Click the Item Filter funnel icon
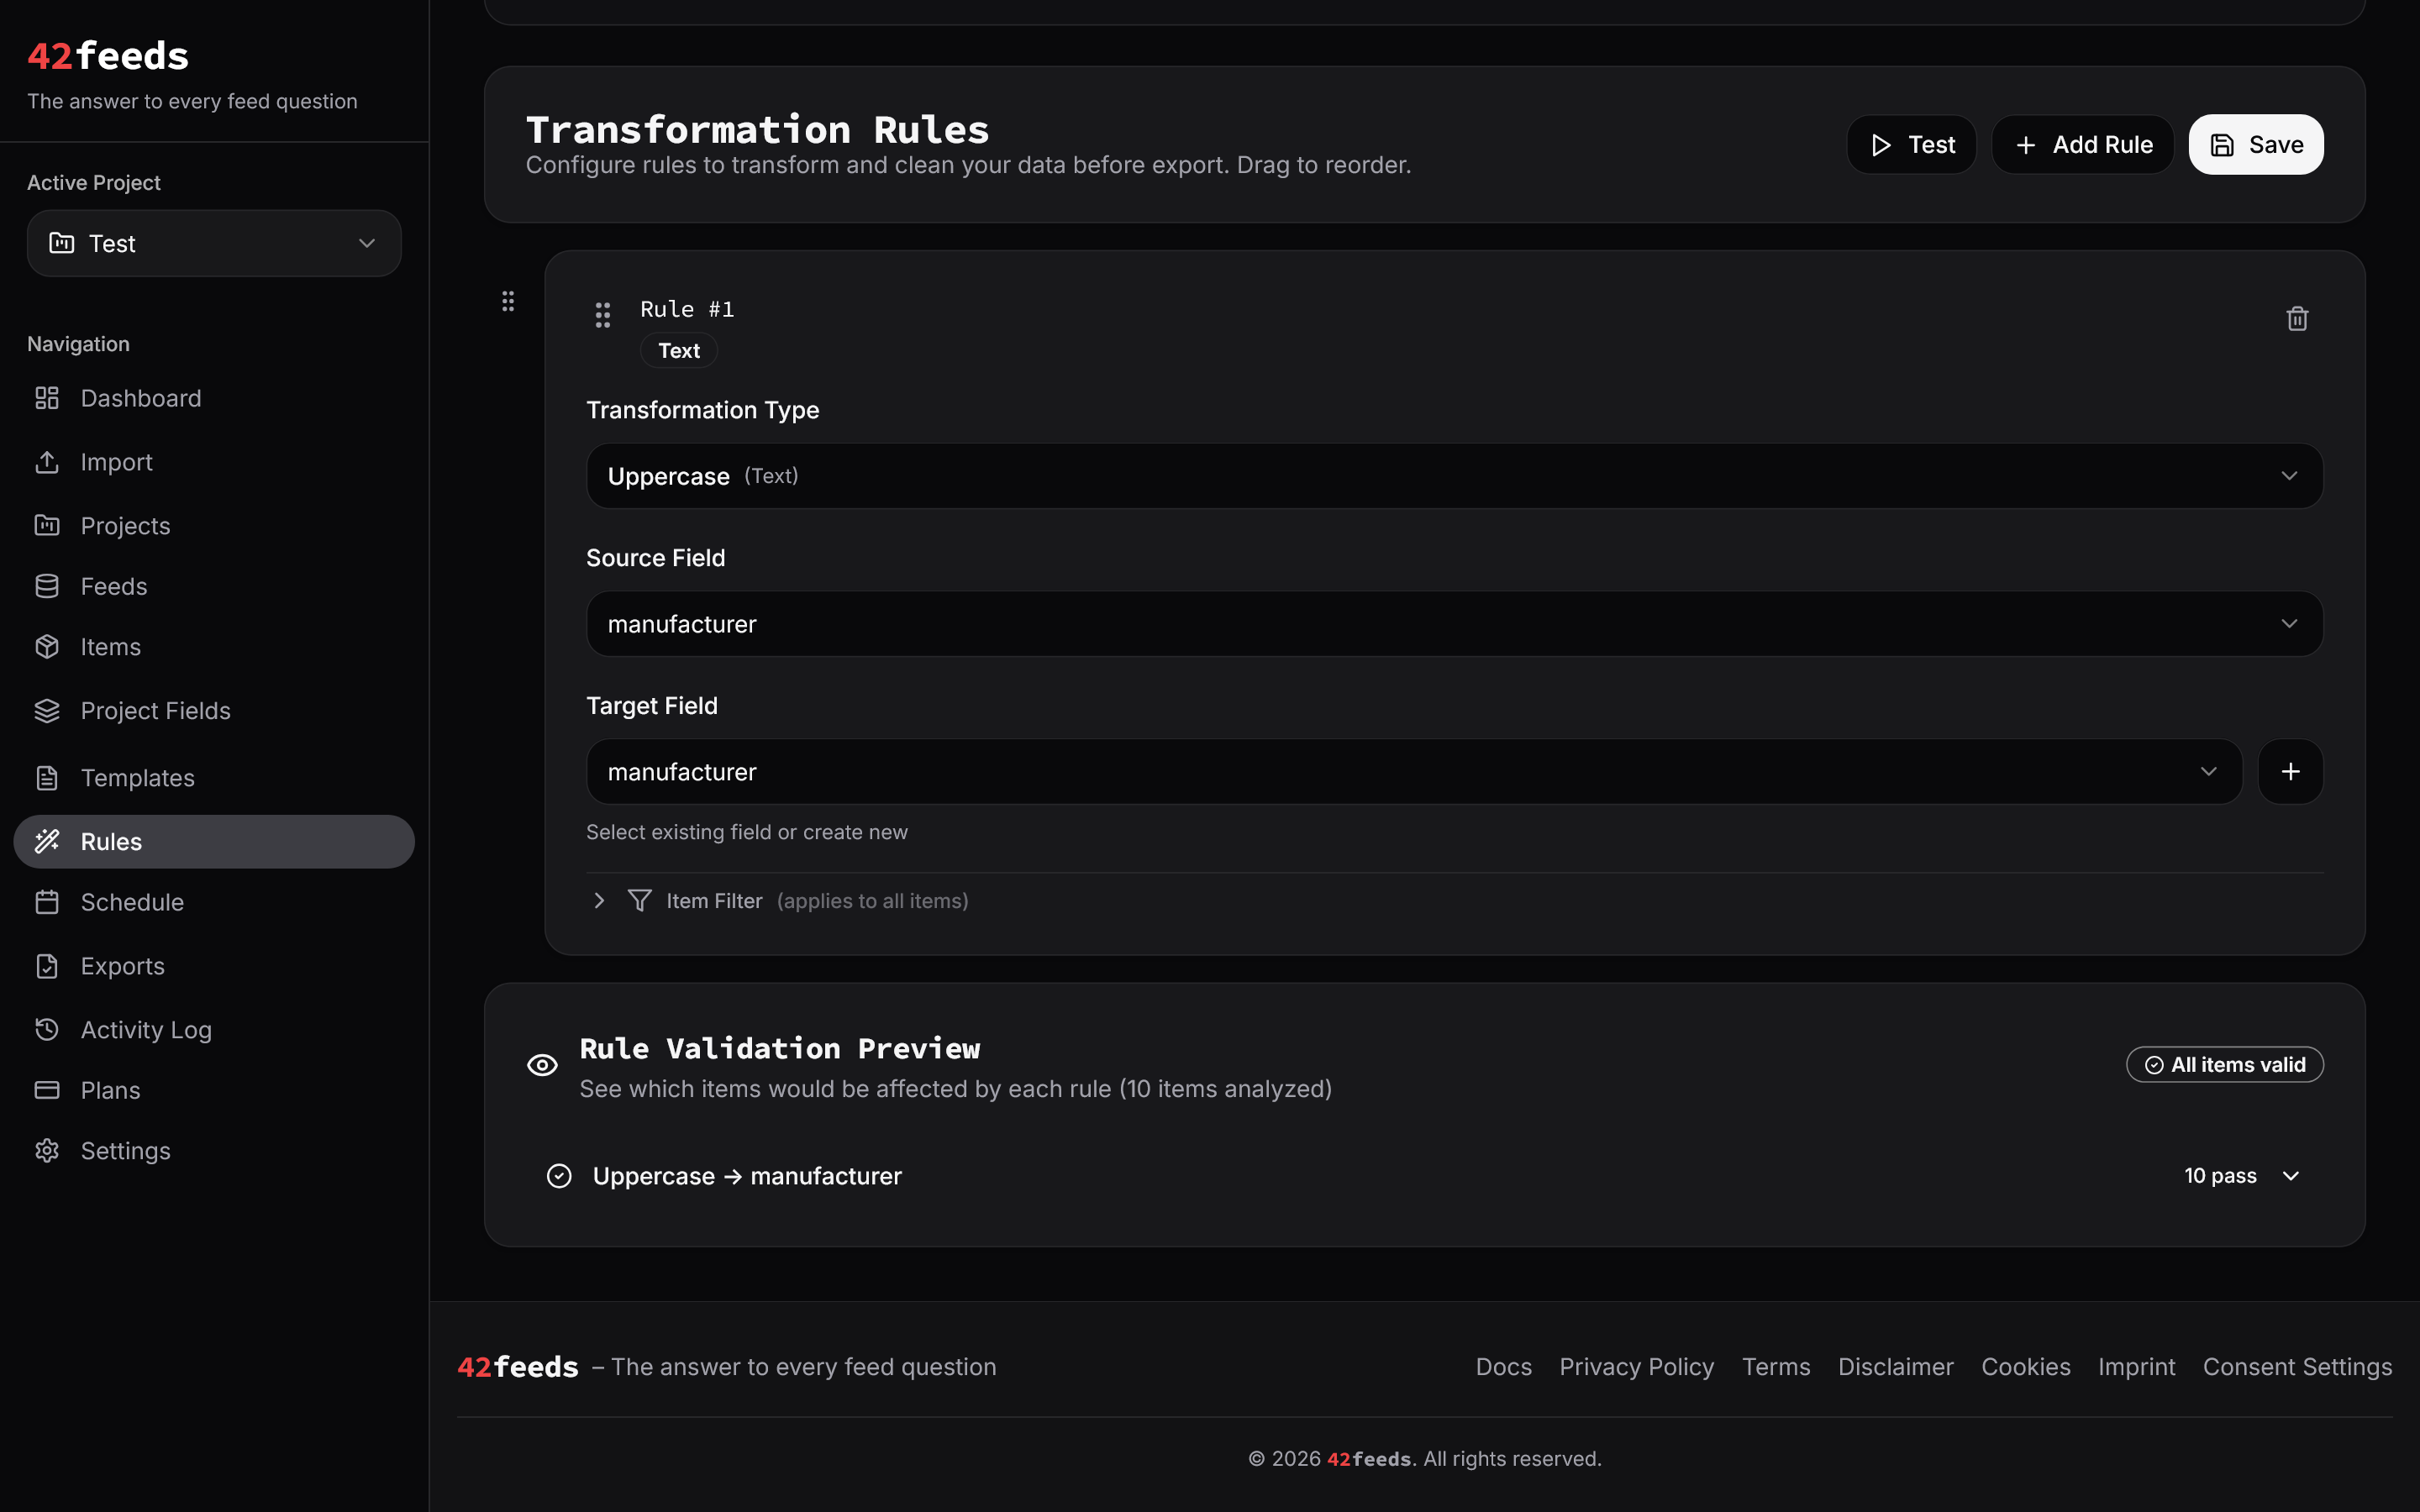The width and height of the screenshot is (2420, 1512). coord(639,901)
